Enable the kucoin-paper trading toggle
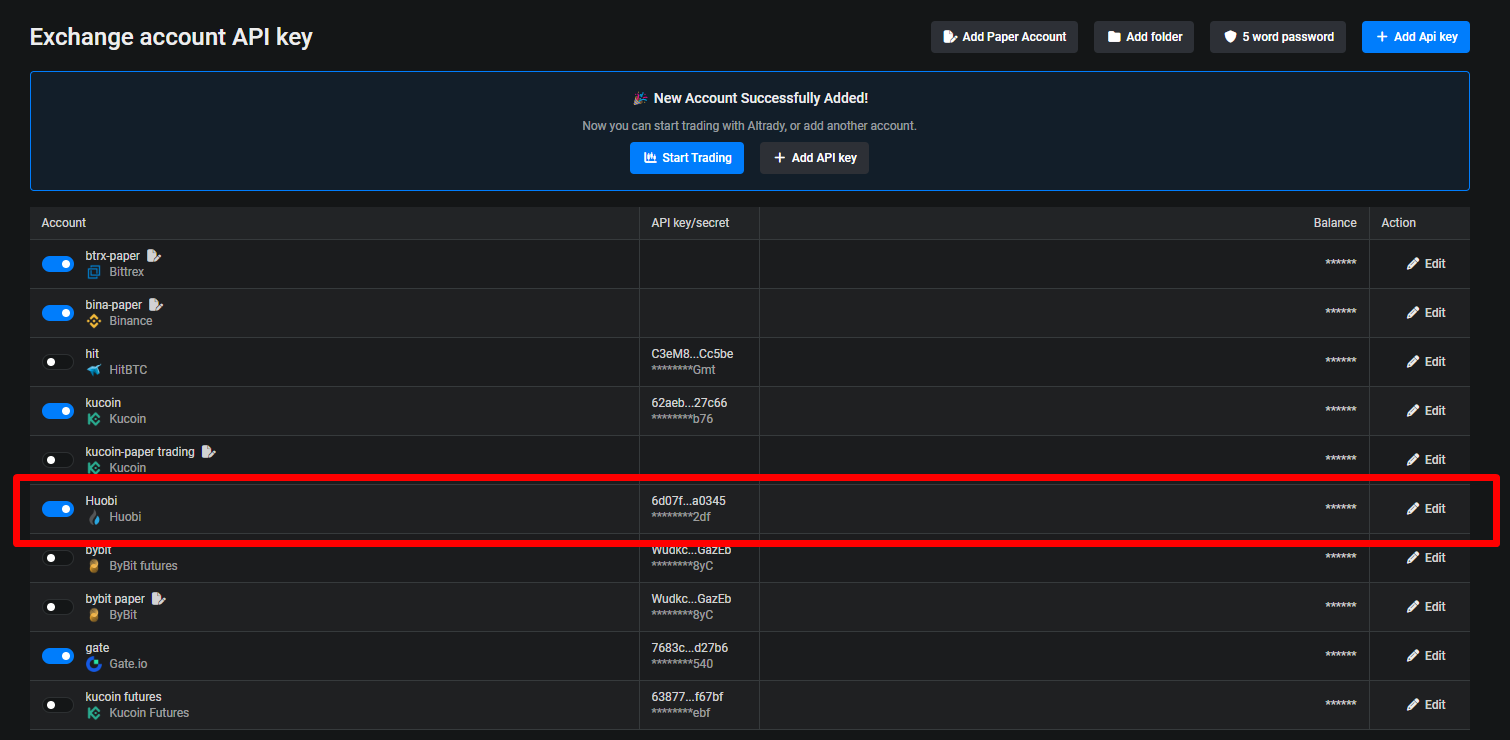This screenshot has width=1510, height=740. (x=58, y=460)
